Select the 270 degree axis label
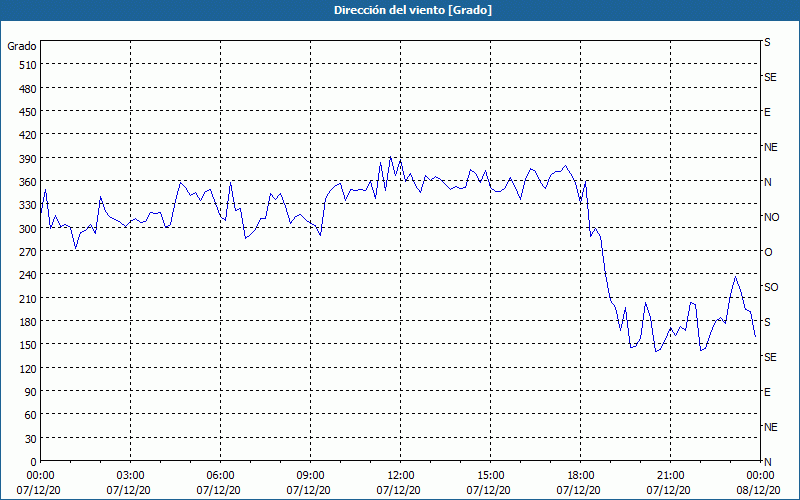Viewport: 800px width, 500px height. point(29,252)
